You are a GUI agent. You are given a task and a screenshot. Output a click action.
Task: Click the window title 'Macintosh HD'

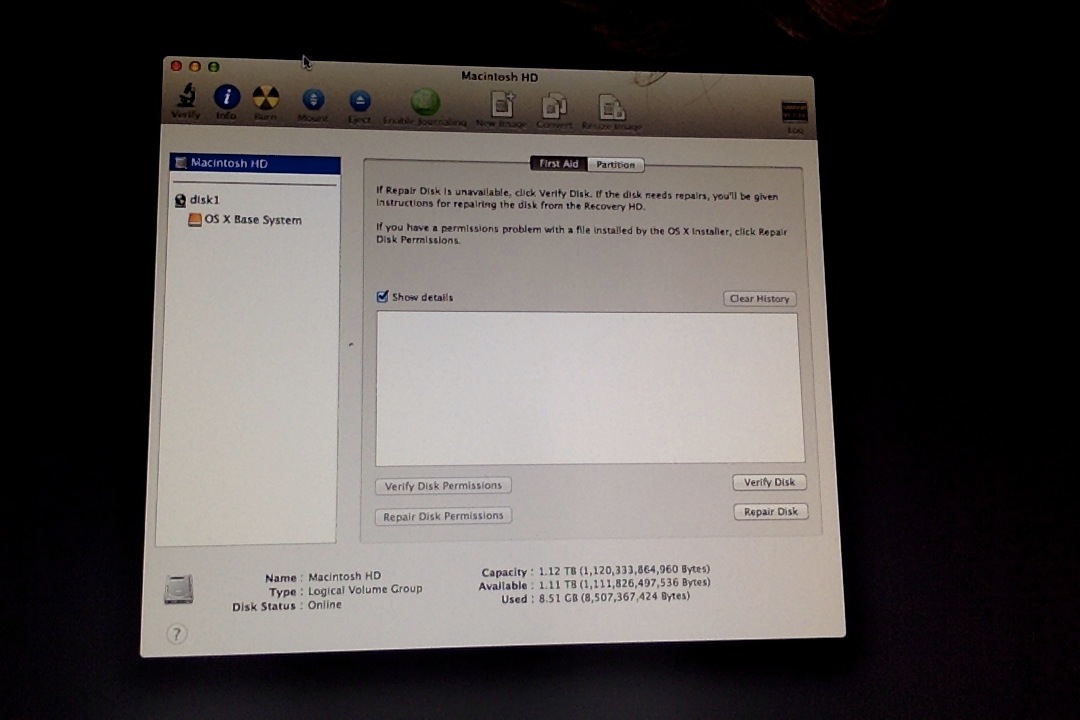[x=499, y=77]
